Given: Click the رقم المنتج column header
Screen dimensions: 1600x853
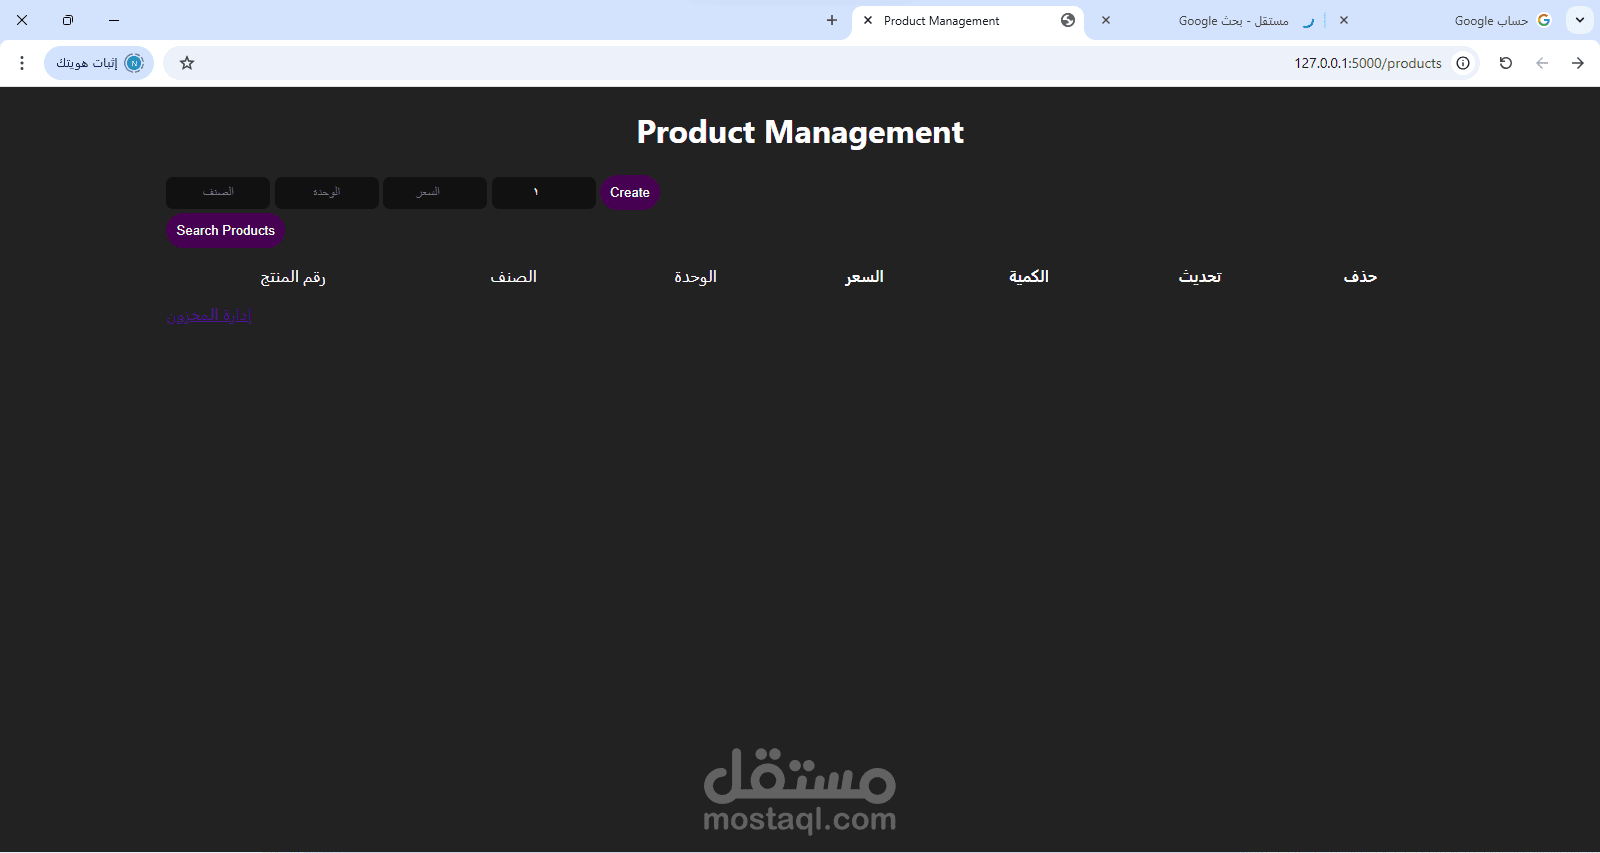Looking at the screenshot, I should tap(293, 277).
